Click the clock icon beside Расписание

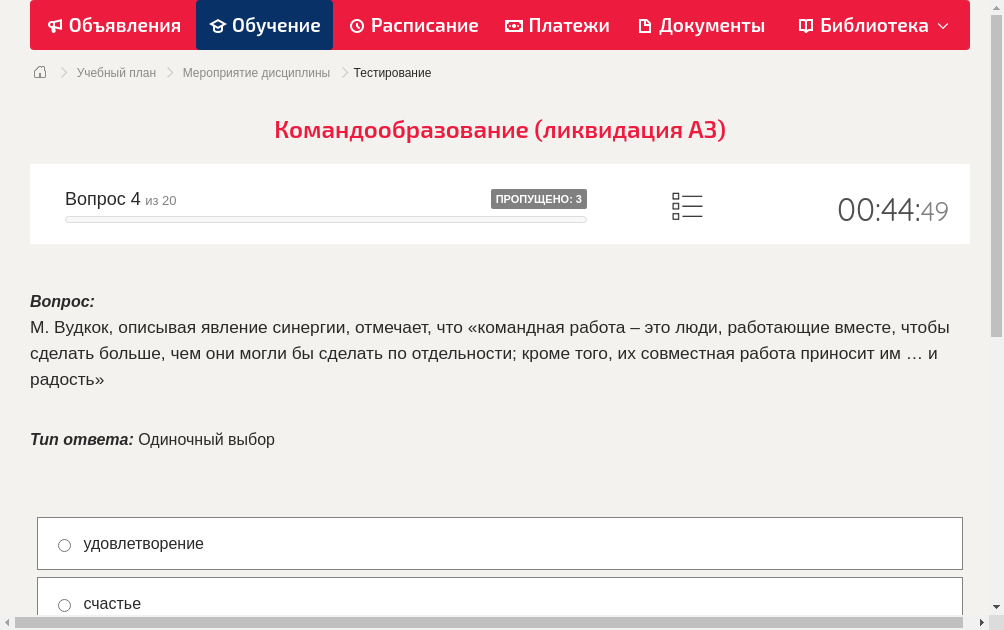coord(356,25)
